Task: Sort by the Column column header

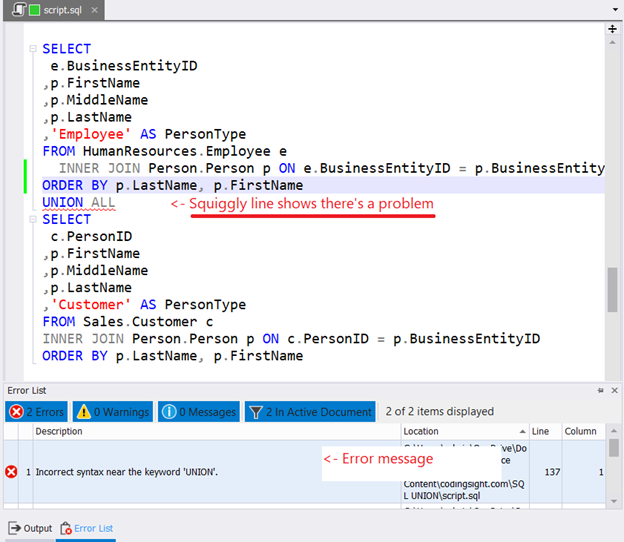Action: point(583,431)
